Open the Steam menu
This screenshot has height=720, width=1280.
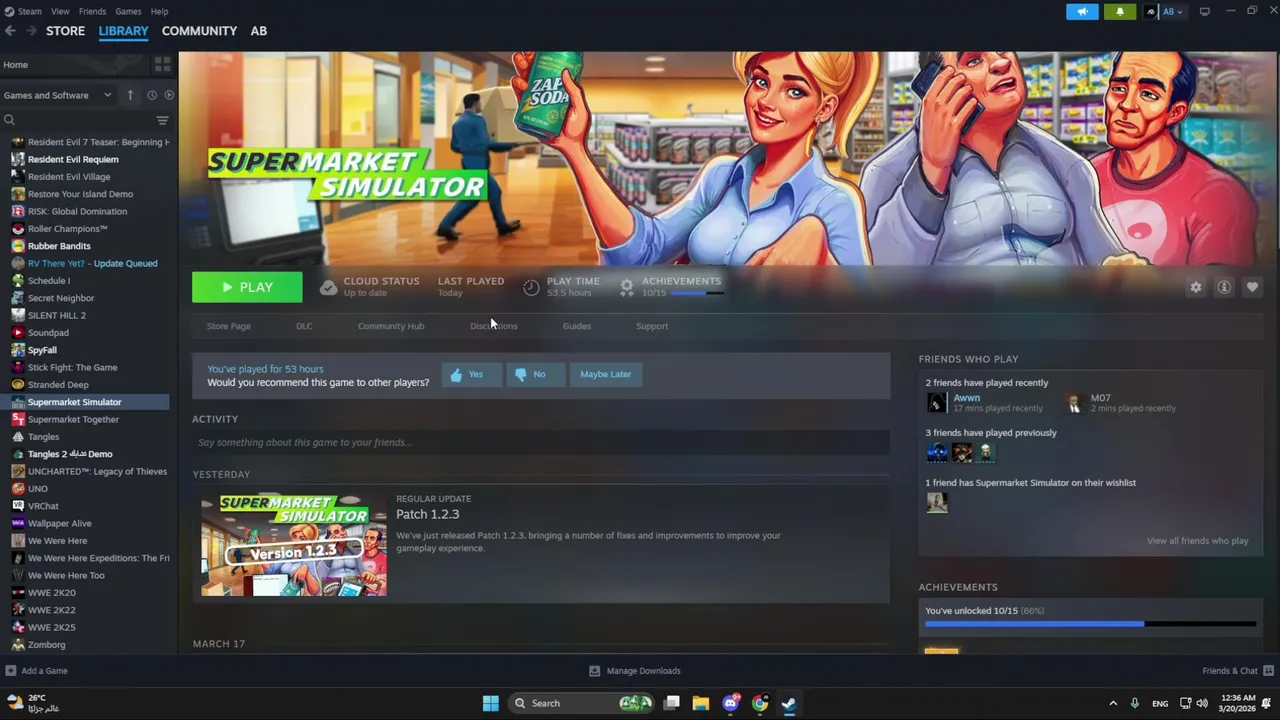coord(29,11)
